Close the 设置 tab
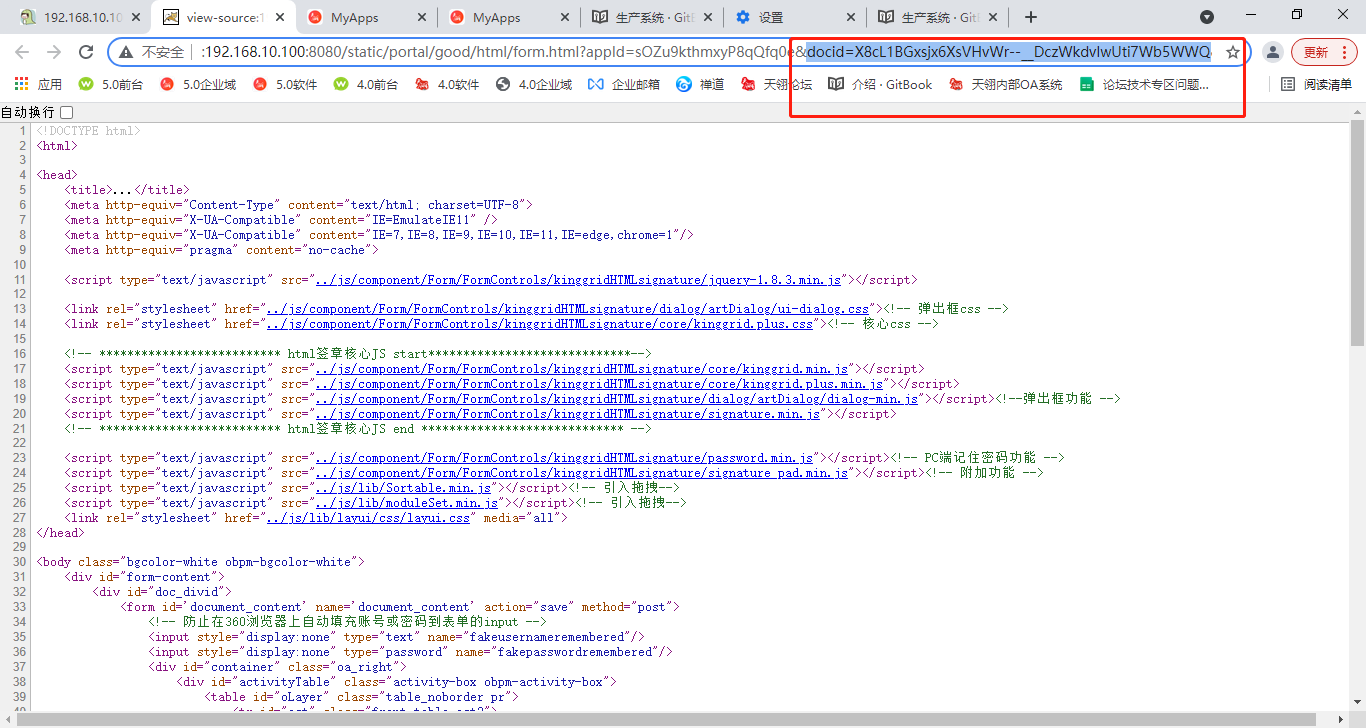1366x728 pixels. [x=851, y=17]
